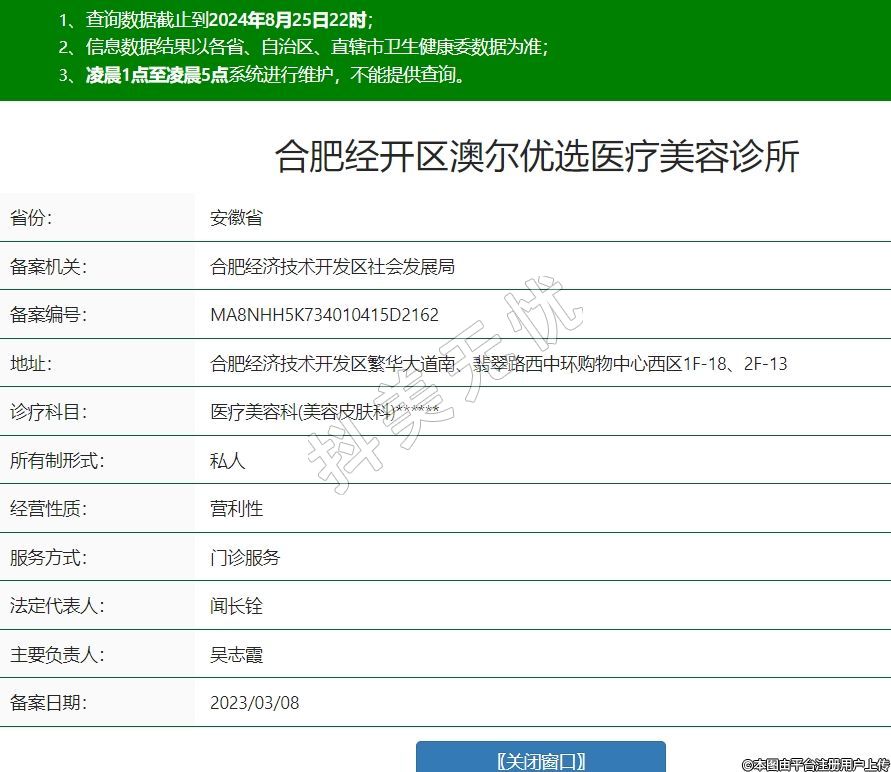Image resolution: width=891 pixels, height=772 pixels.
Task: Click the 诊疗科目 row label
Action: (x=49, y=412)
